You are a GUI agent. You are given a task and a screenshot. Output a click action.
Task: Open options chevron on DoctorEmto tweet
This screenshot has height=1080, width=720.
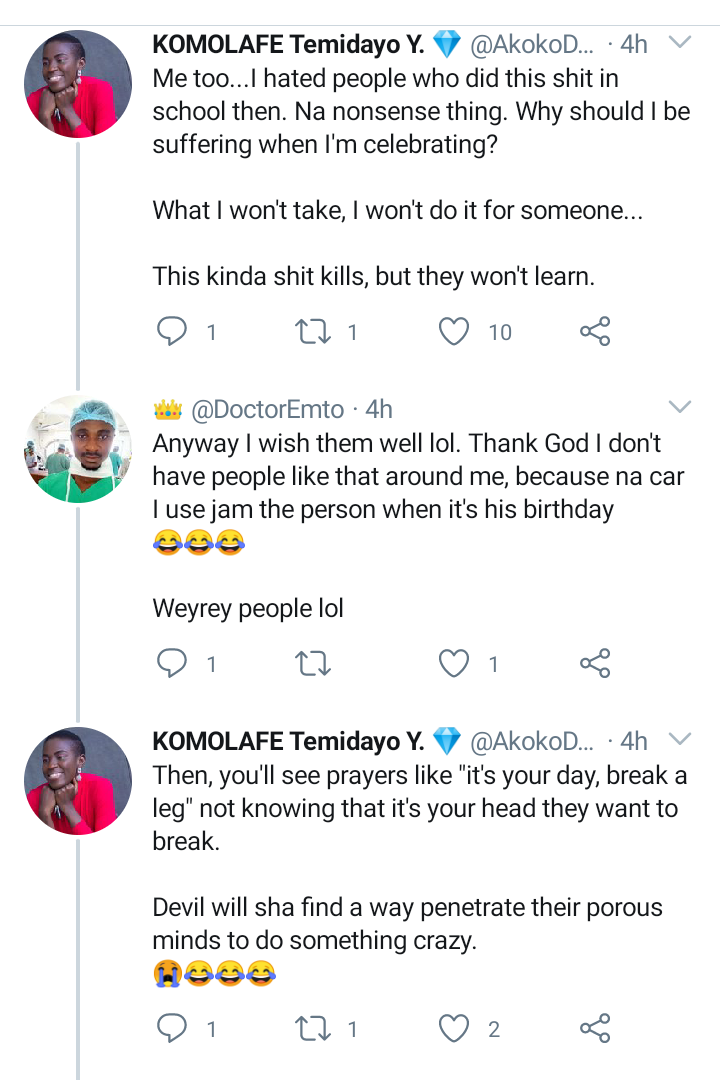point(679,406)
